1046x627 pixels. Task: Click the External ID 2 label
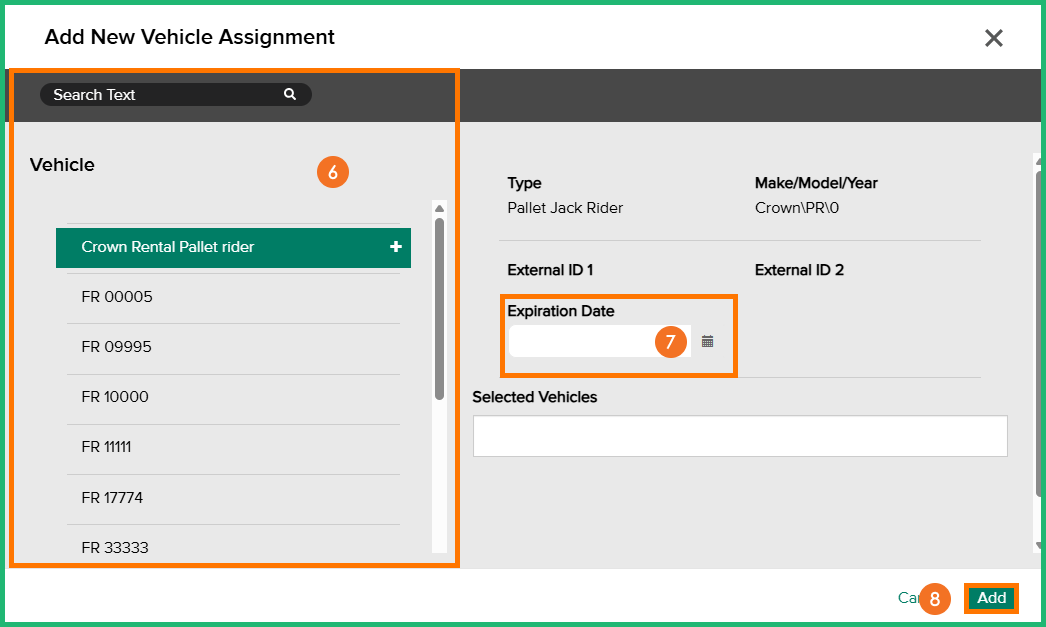(x=799, y=270)
